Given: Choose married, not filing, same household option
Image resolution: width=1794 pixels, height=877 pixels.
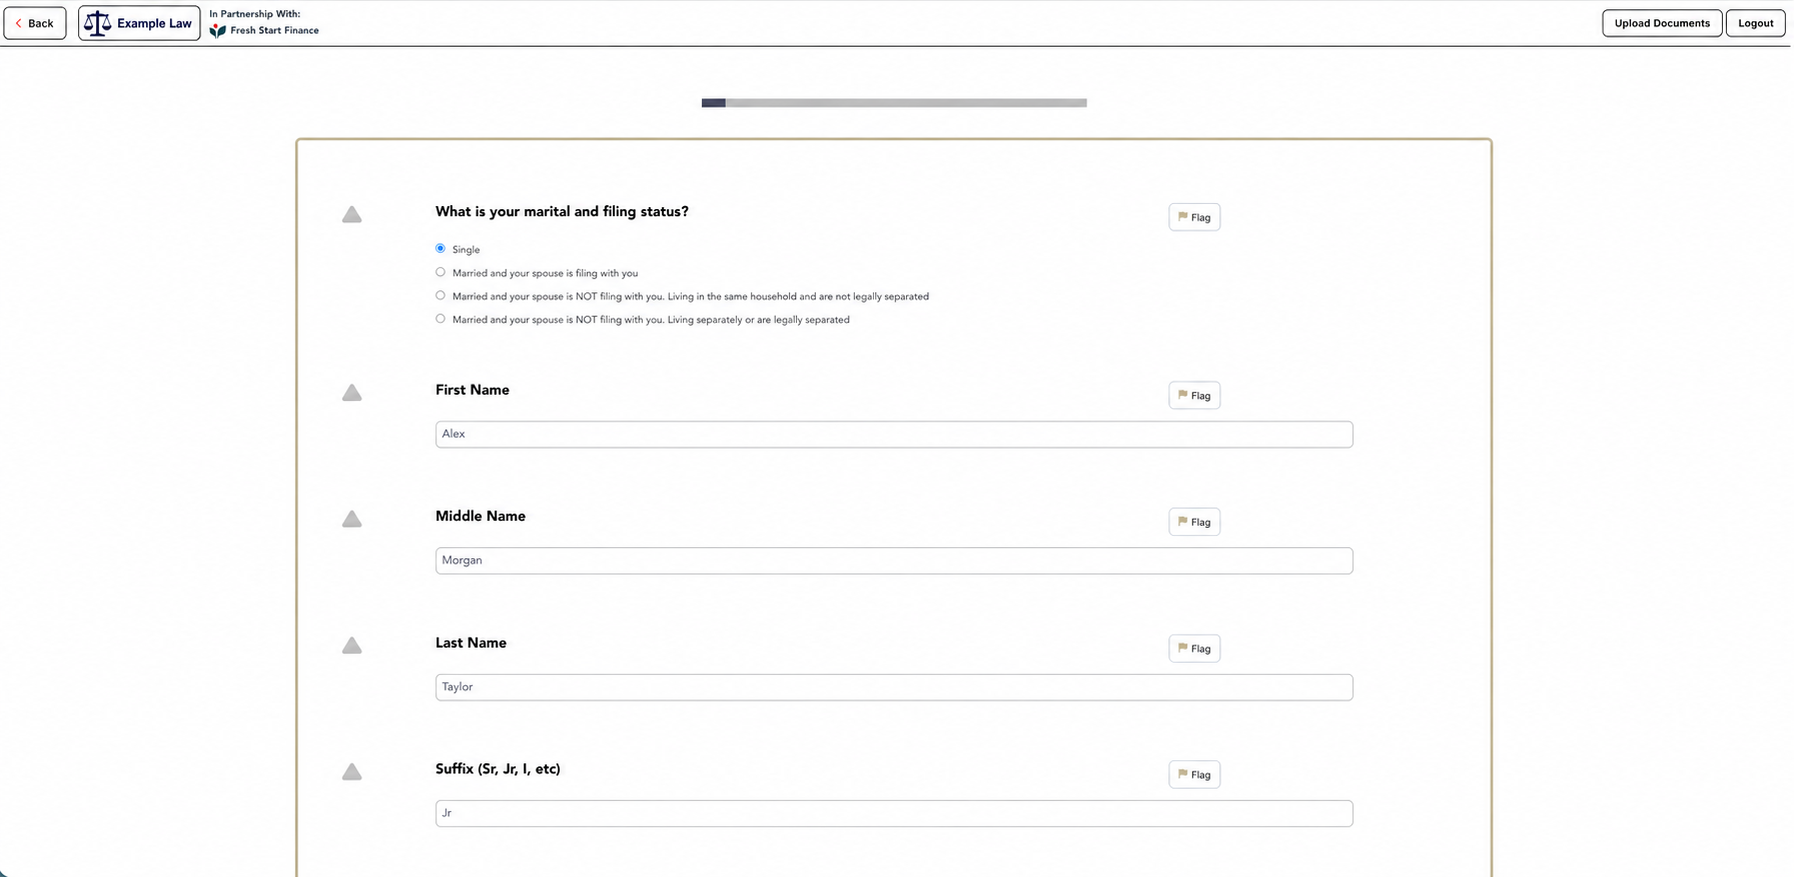Looking at the screenshot, I should point(440,296).
